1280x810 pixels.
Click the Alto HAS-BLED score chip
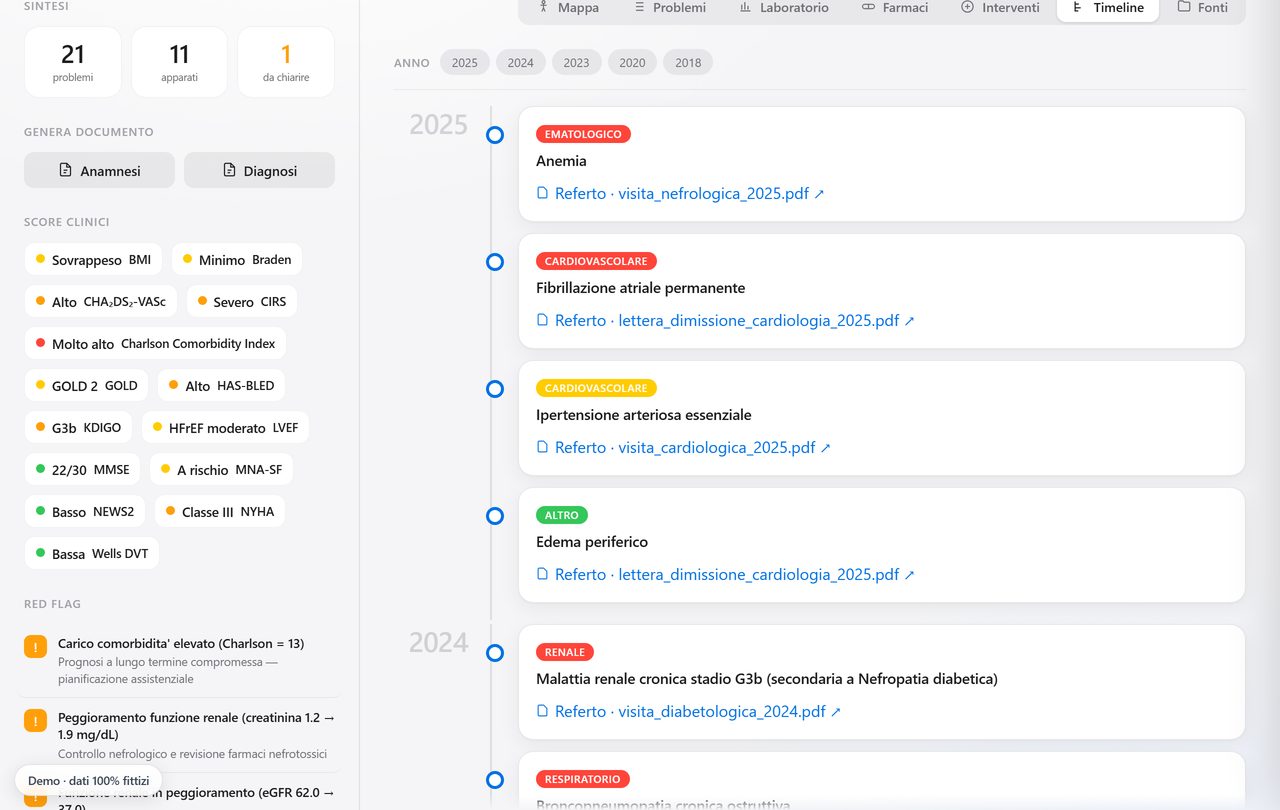click(x=221, y=386)
